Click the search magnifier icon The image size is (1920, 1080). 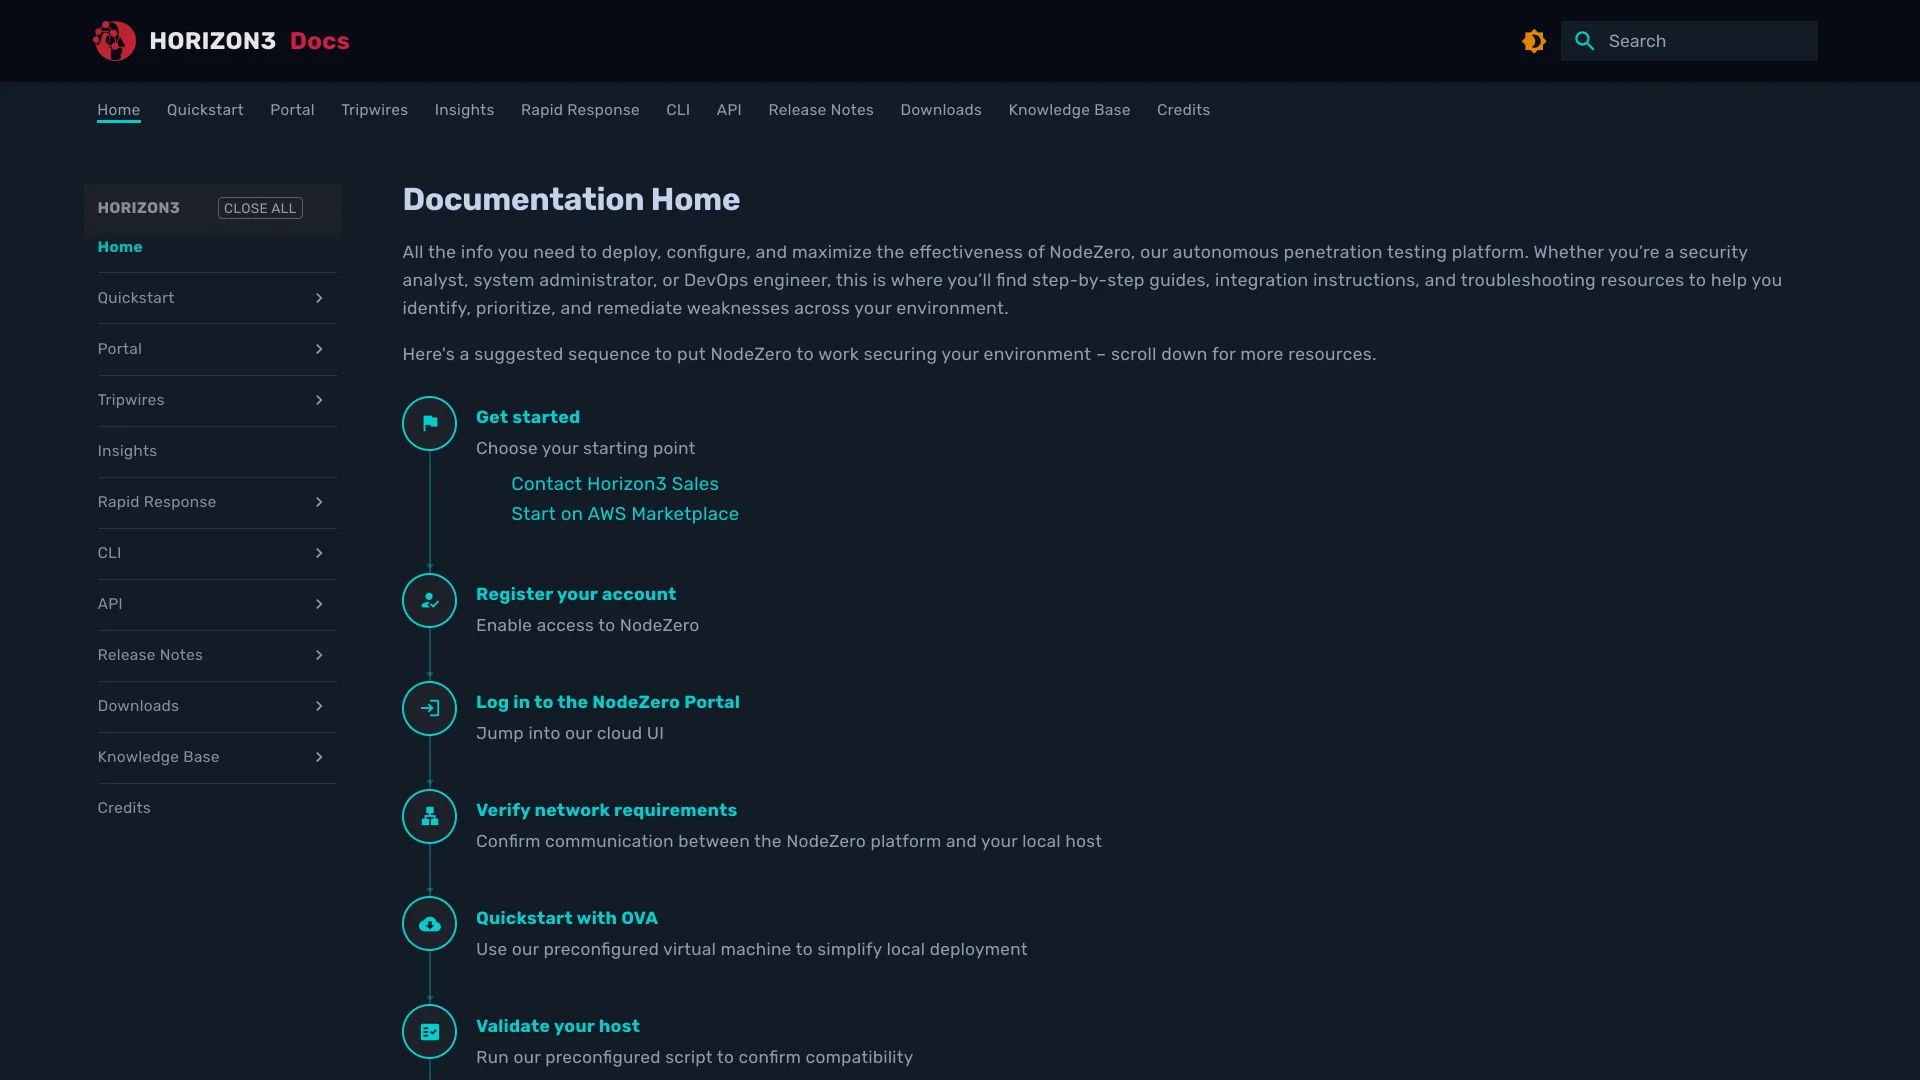1584,41
